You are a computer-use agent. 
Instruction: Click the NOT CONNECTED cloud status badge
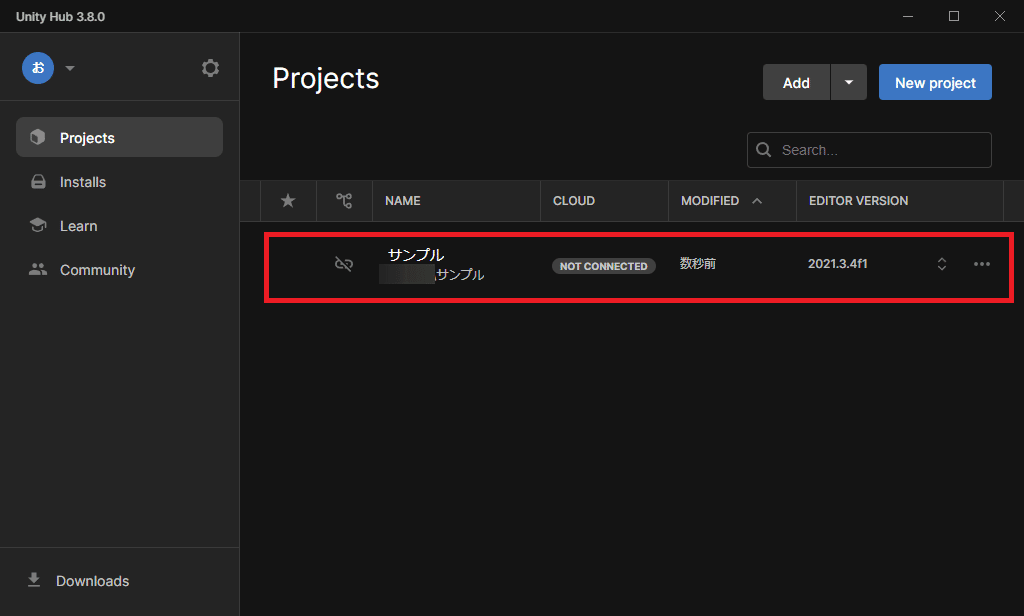pyautogui.click(x=603, y=266)
